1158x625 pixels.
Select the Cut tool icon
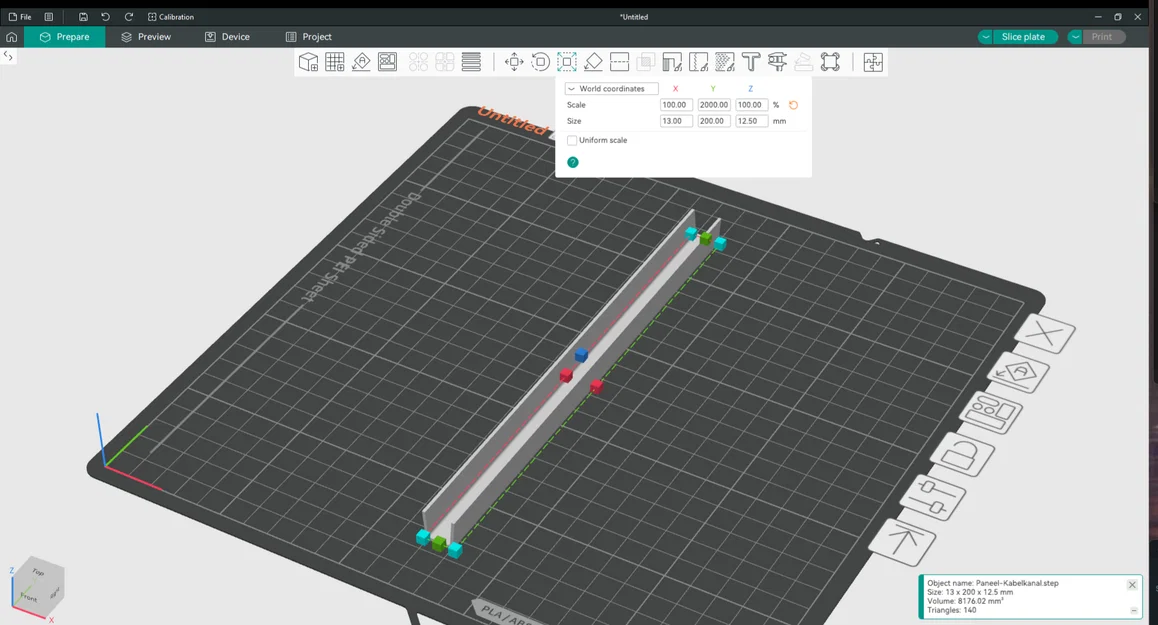click(620, 62)
